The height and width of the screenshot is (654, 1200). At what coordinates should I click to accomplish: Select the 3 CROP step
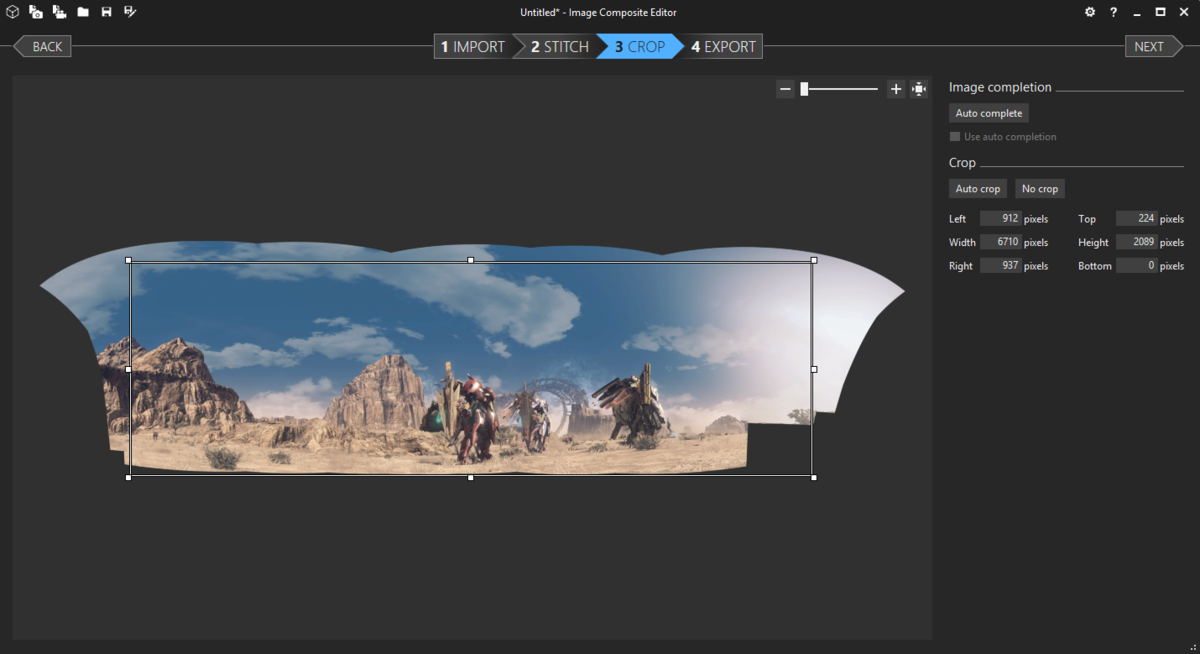pyautogui.click(x=640, y=46)
